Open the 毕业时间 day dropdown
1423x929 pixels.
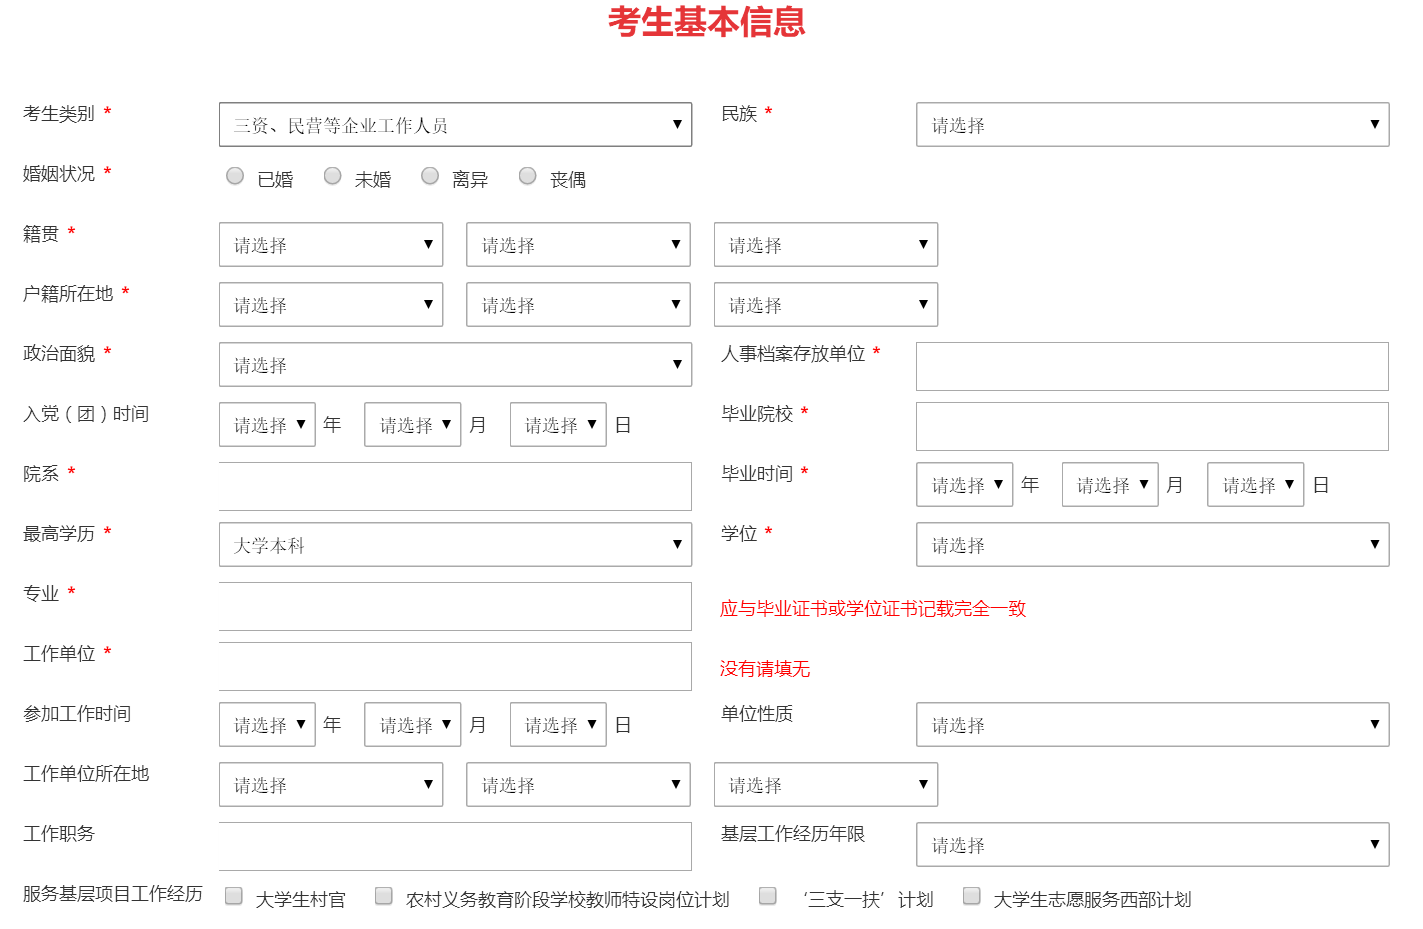[1256, 485]
